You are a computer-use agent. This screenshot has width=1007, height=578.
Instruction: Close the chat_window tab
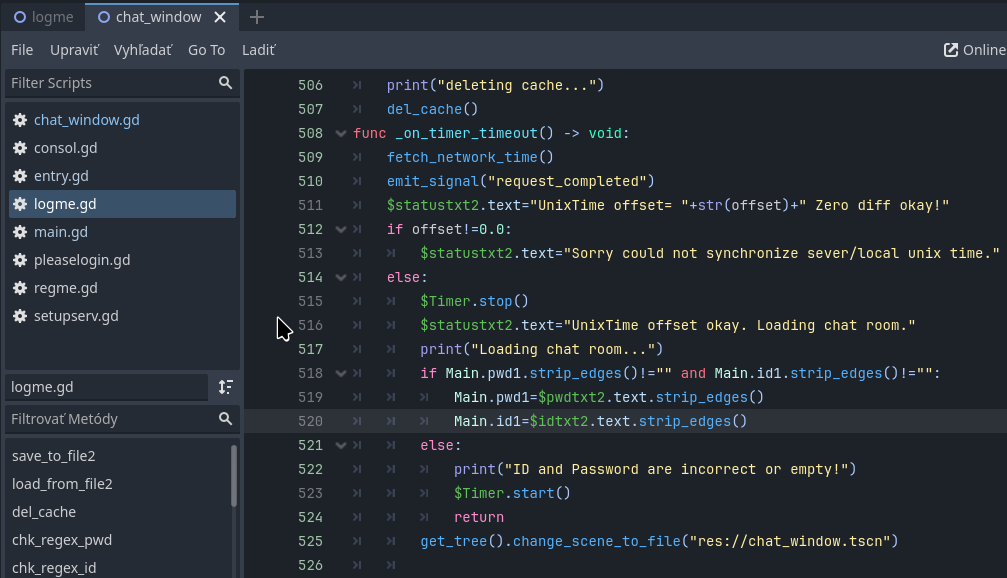coord(221,17)
